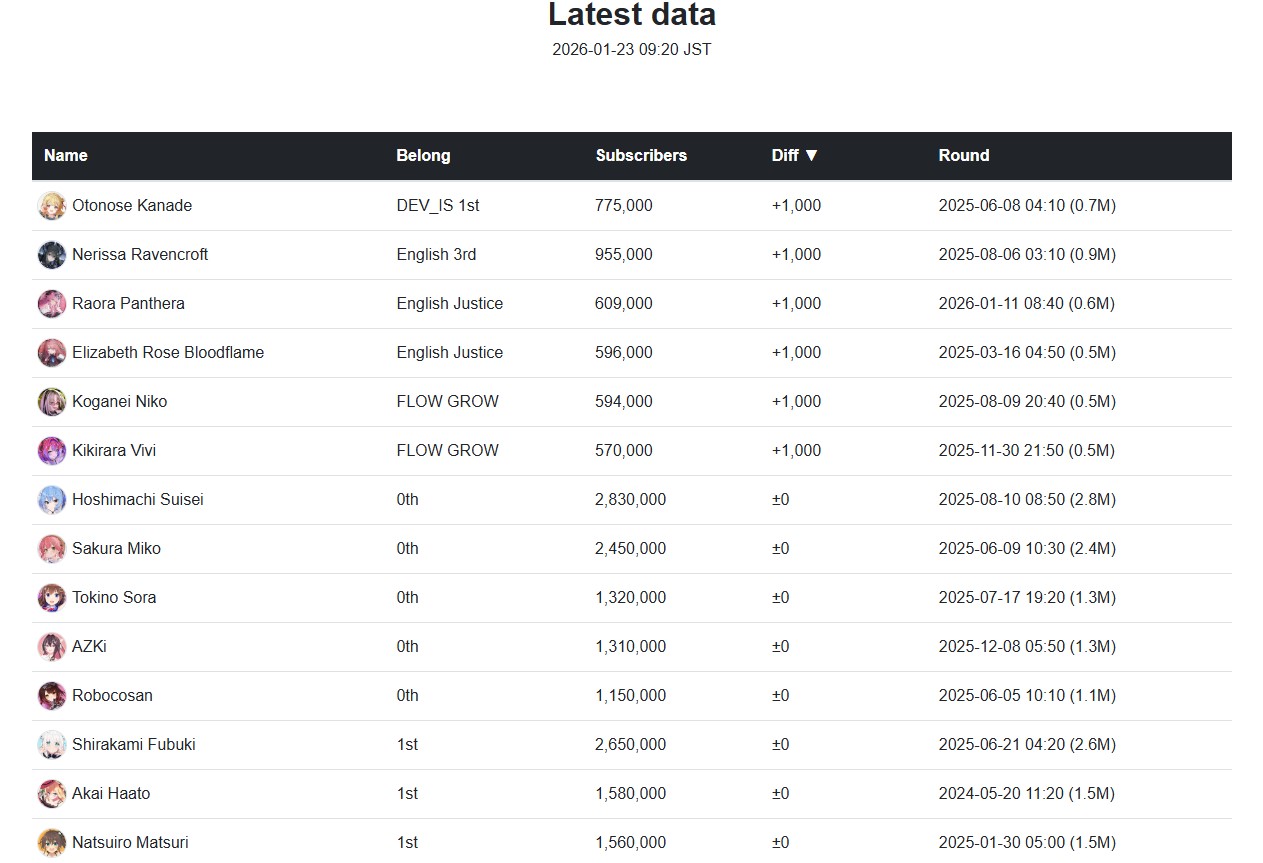Sort table by Belong column header

423,156
